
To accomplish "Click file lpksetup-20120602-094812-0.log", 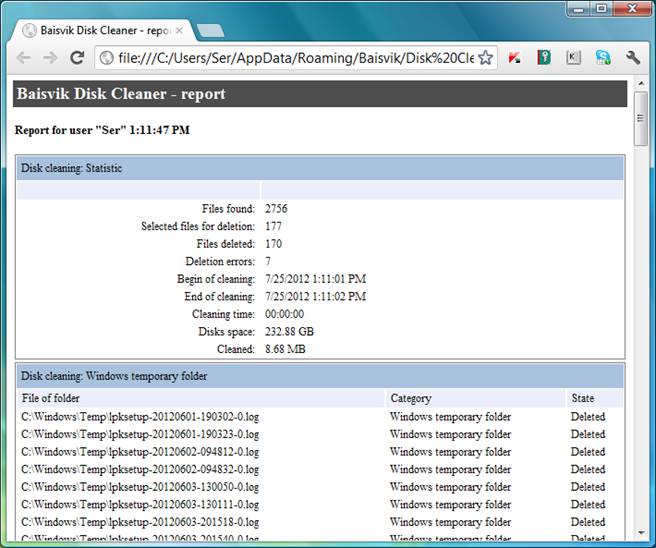I will (140, 452).
